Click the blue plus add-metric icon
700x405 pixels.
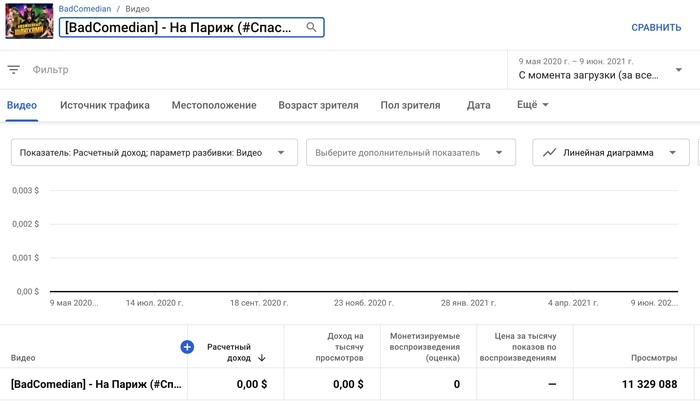click(x=186, y=347)
